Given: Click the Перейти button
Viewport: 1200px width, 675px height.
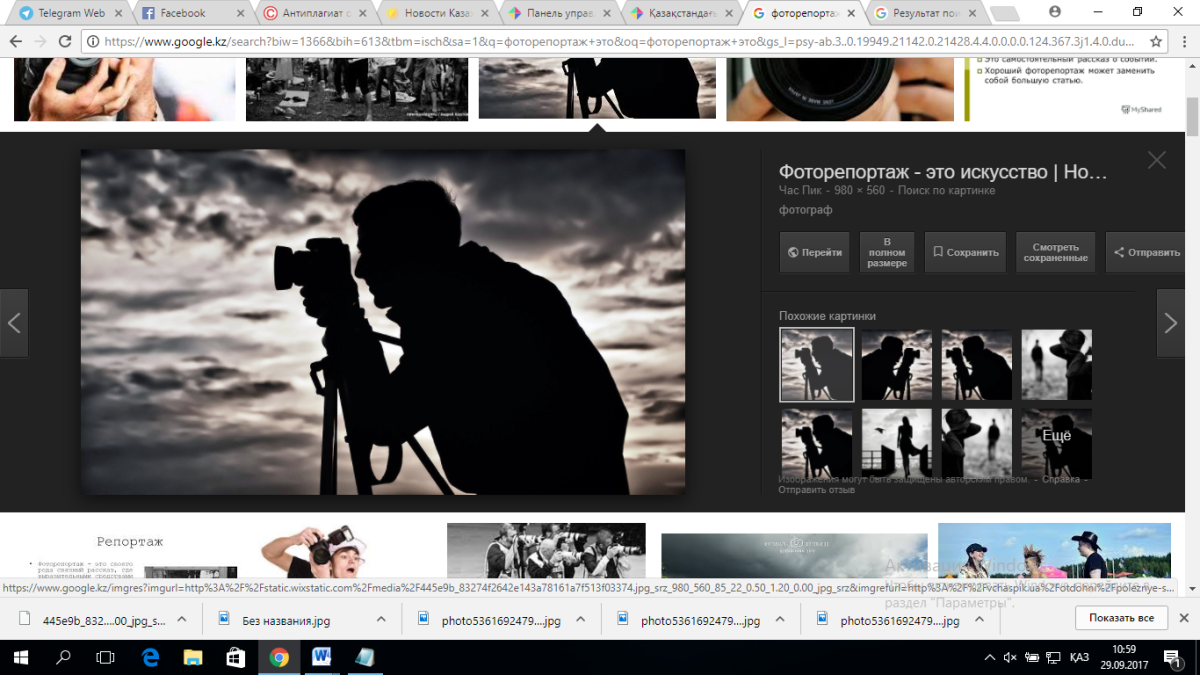Looking at the screenshot, I should click(x=815, y=253).
